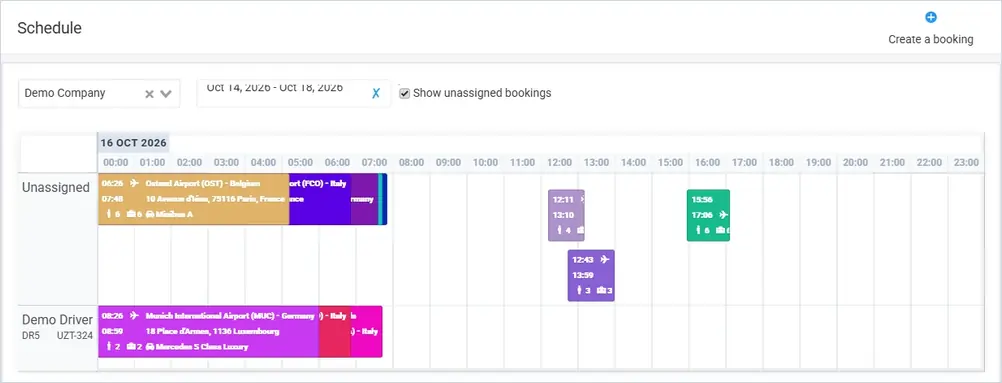
Task: Click the plane icon in the 17:06 booking
Action: click(x=723, y=215)
